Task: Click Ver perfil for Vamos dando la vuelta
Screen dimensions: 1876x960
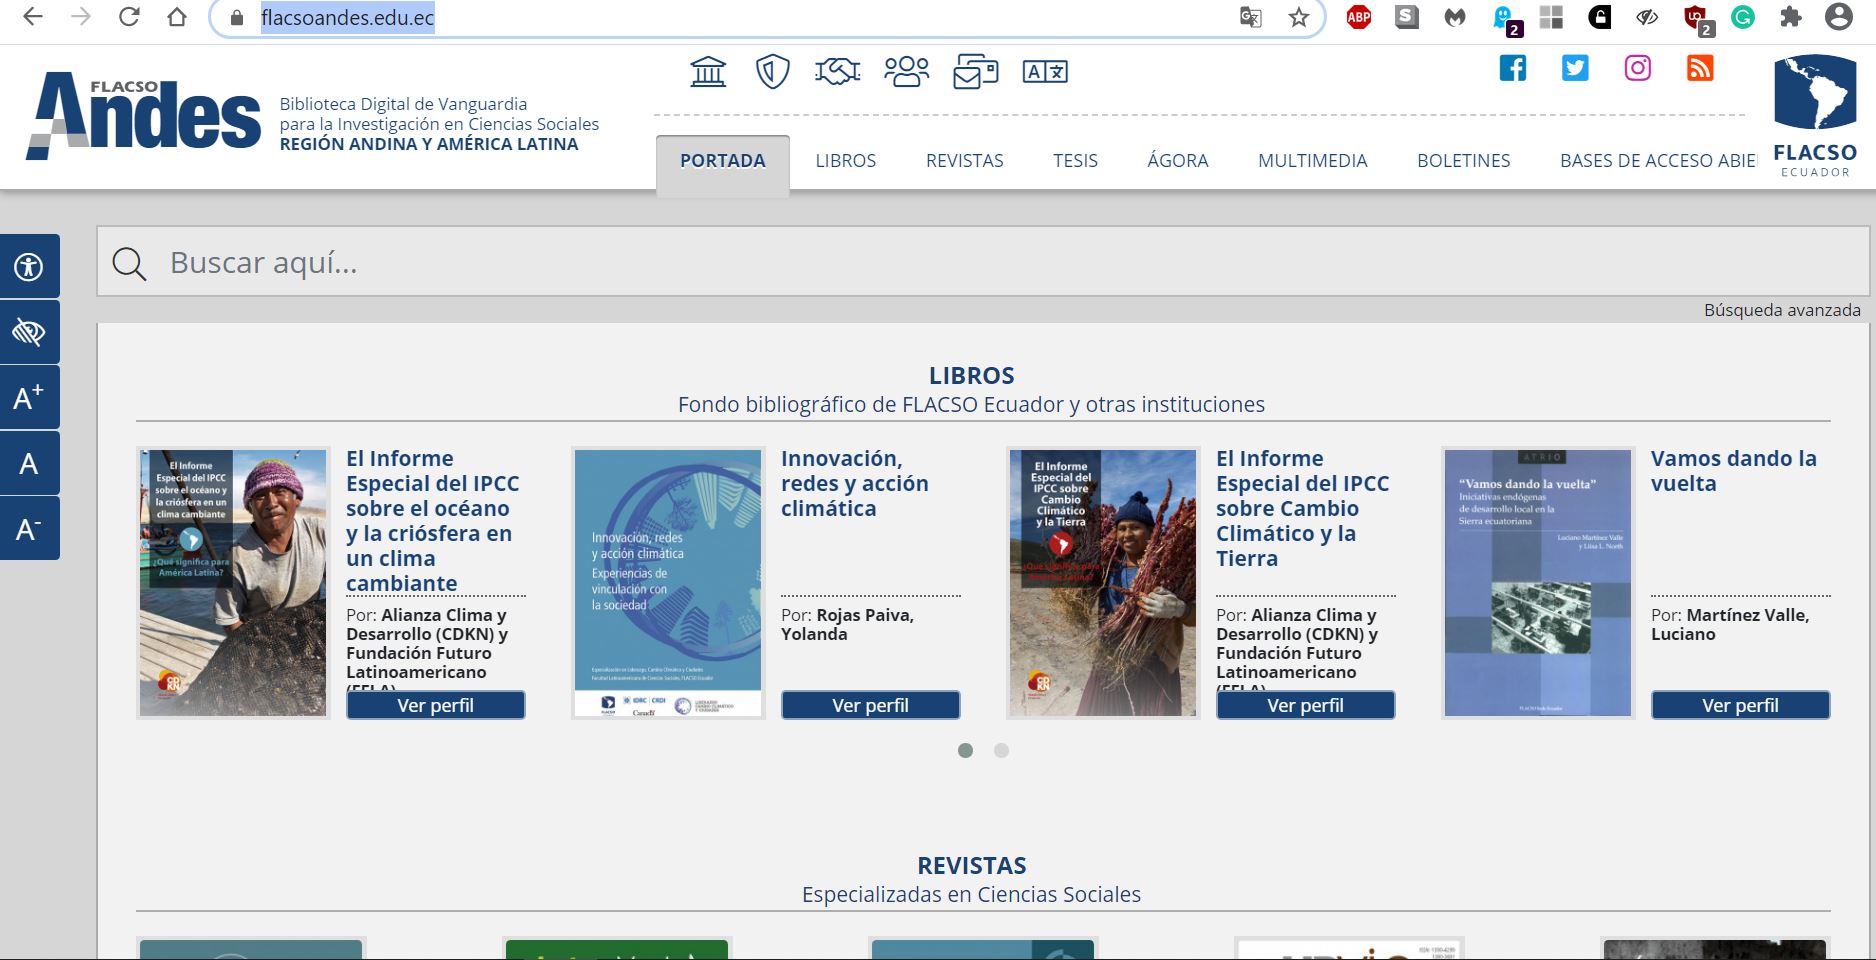Action: click(x=1740, y=705)
